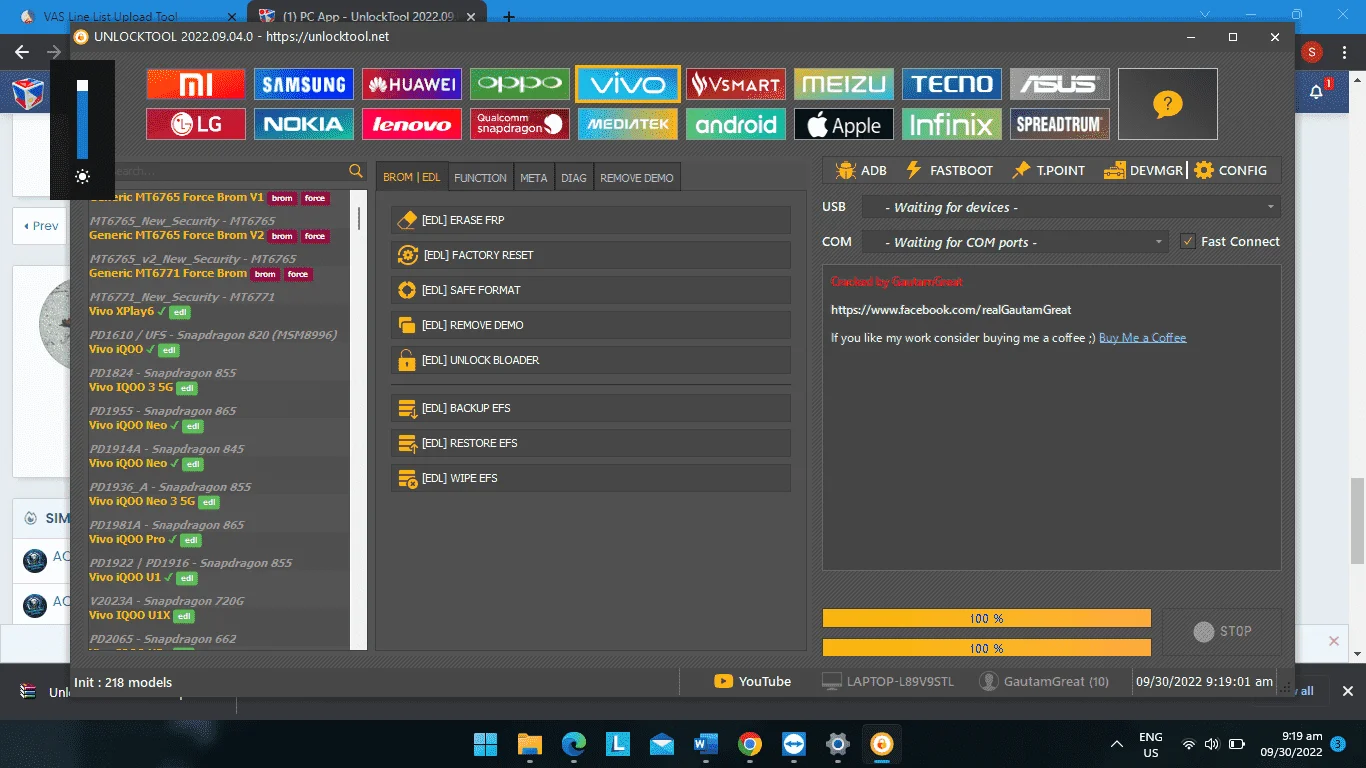
Task: Open Windows Start menu on taskbar
Action: coord(486,744)
